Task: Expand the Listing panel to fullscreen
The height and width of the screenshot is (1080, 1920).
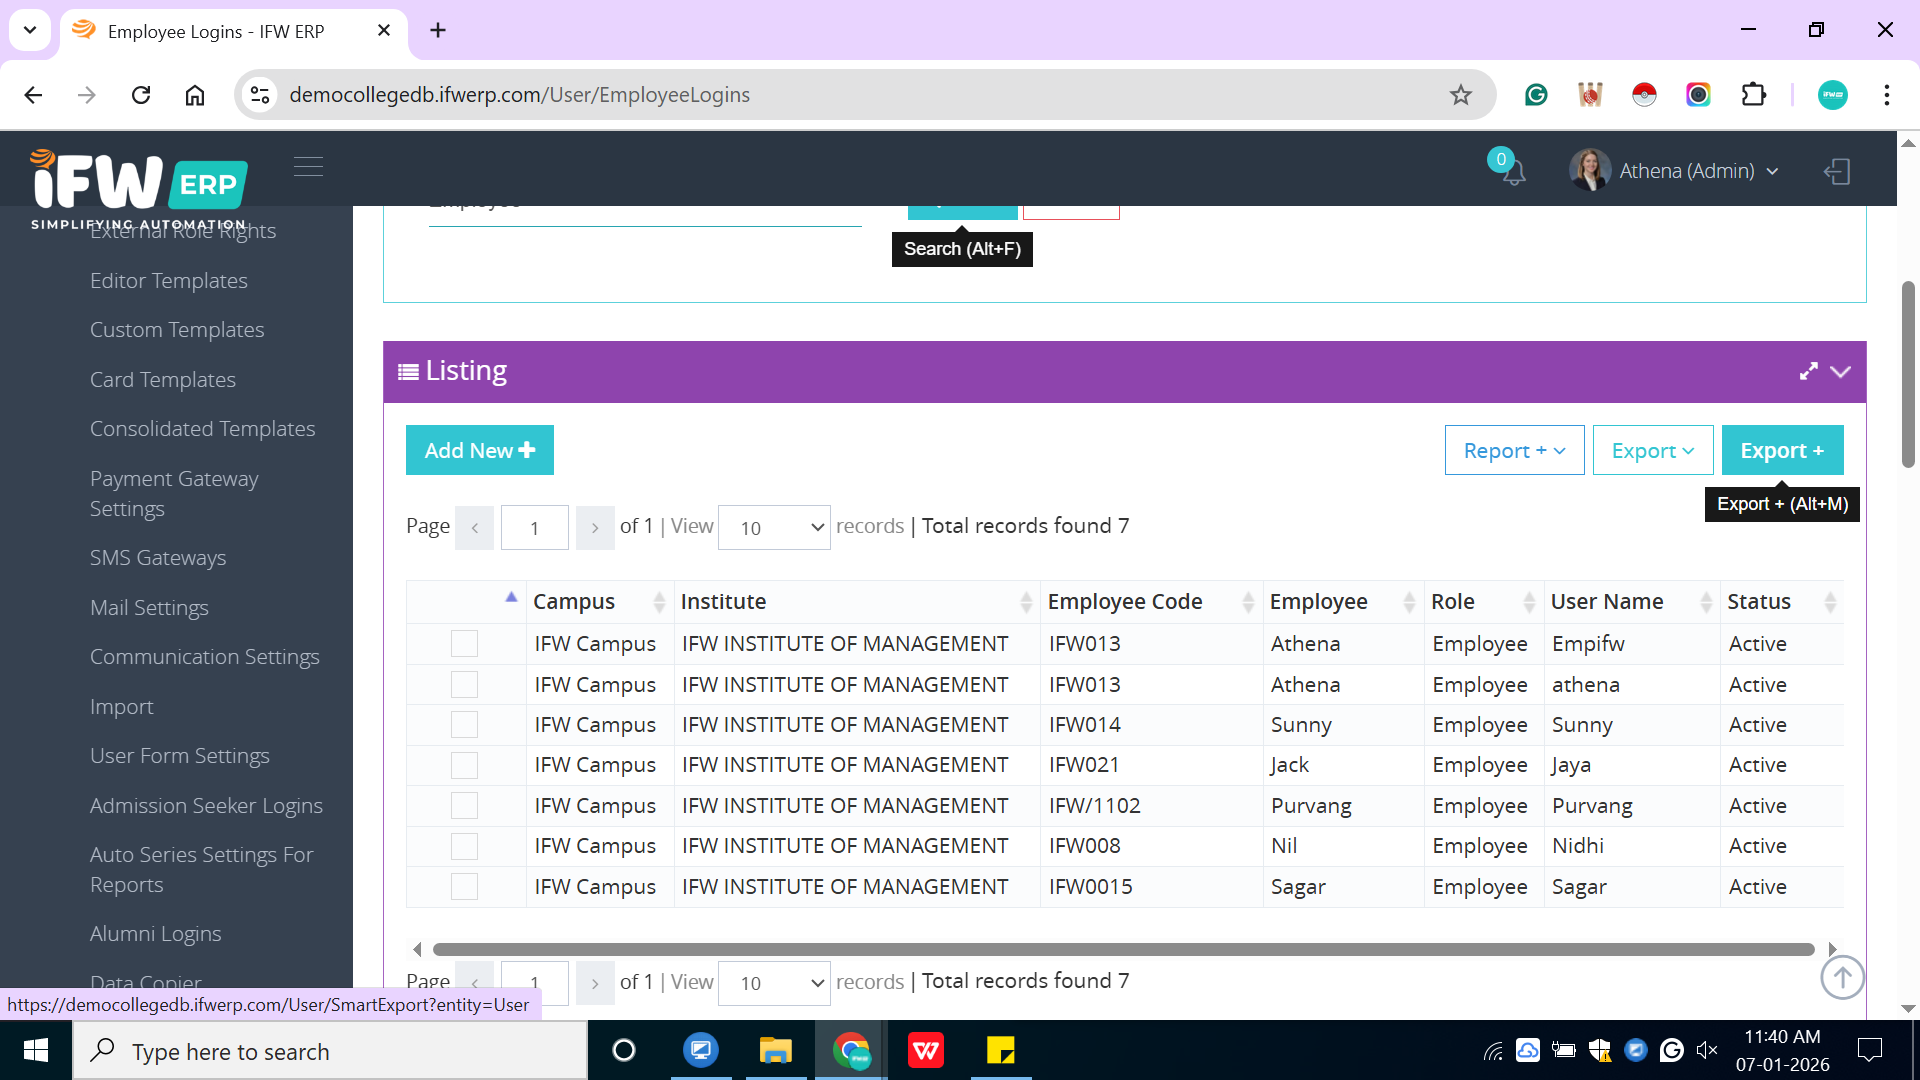Action: pos(1808,371)
